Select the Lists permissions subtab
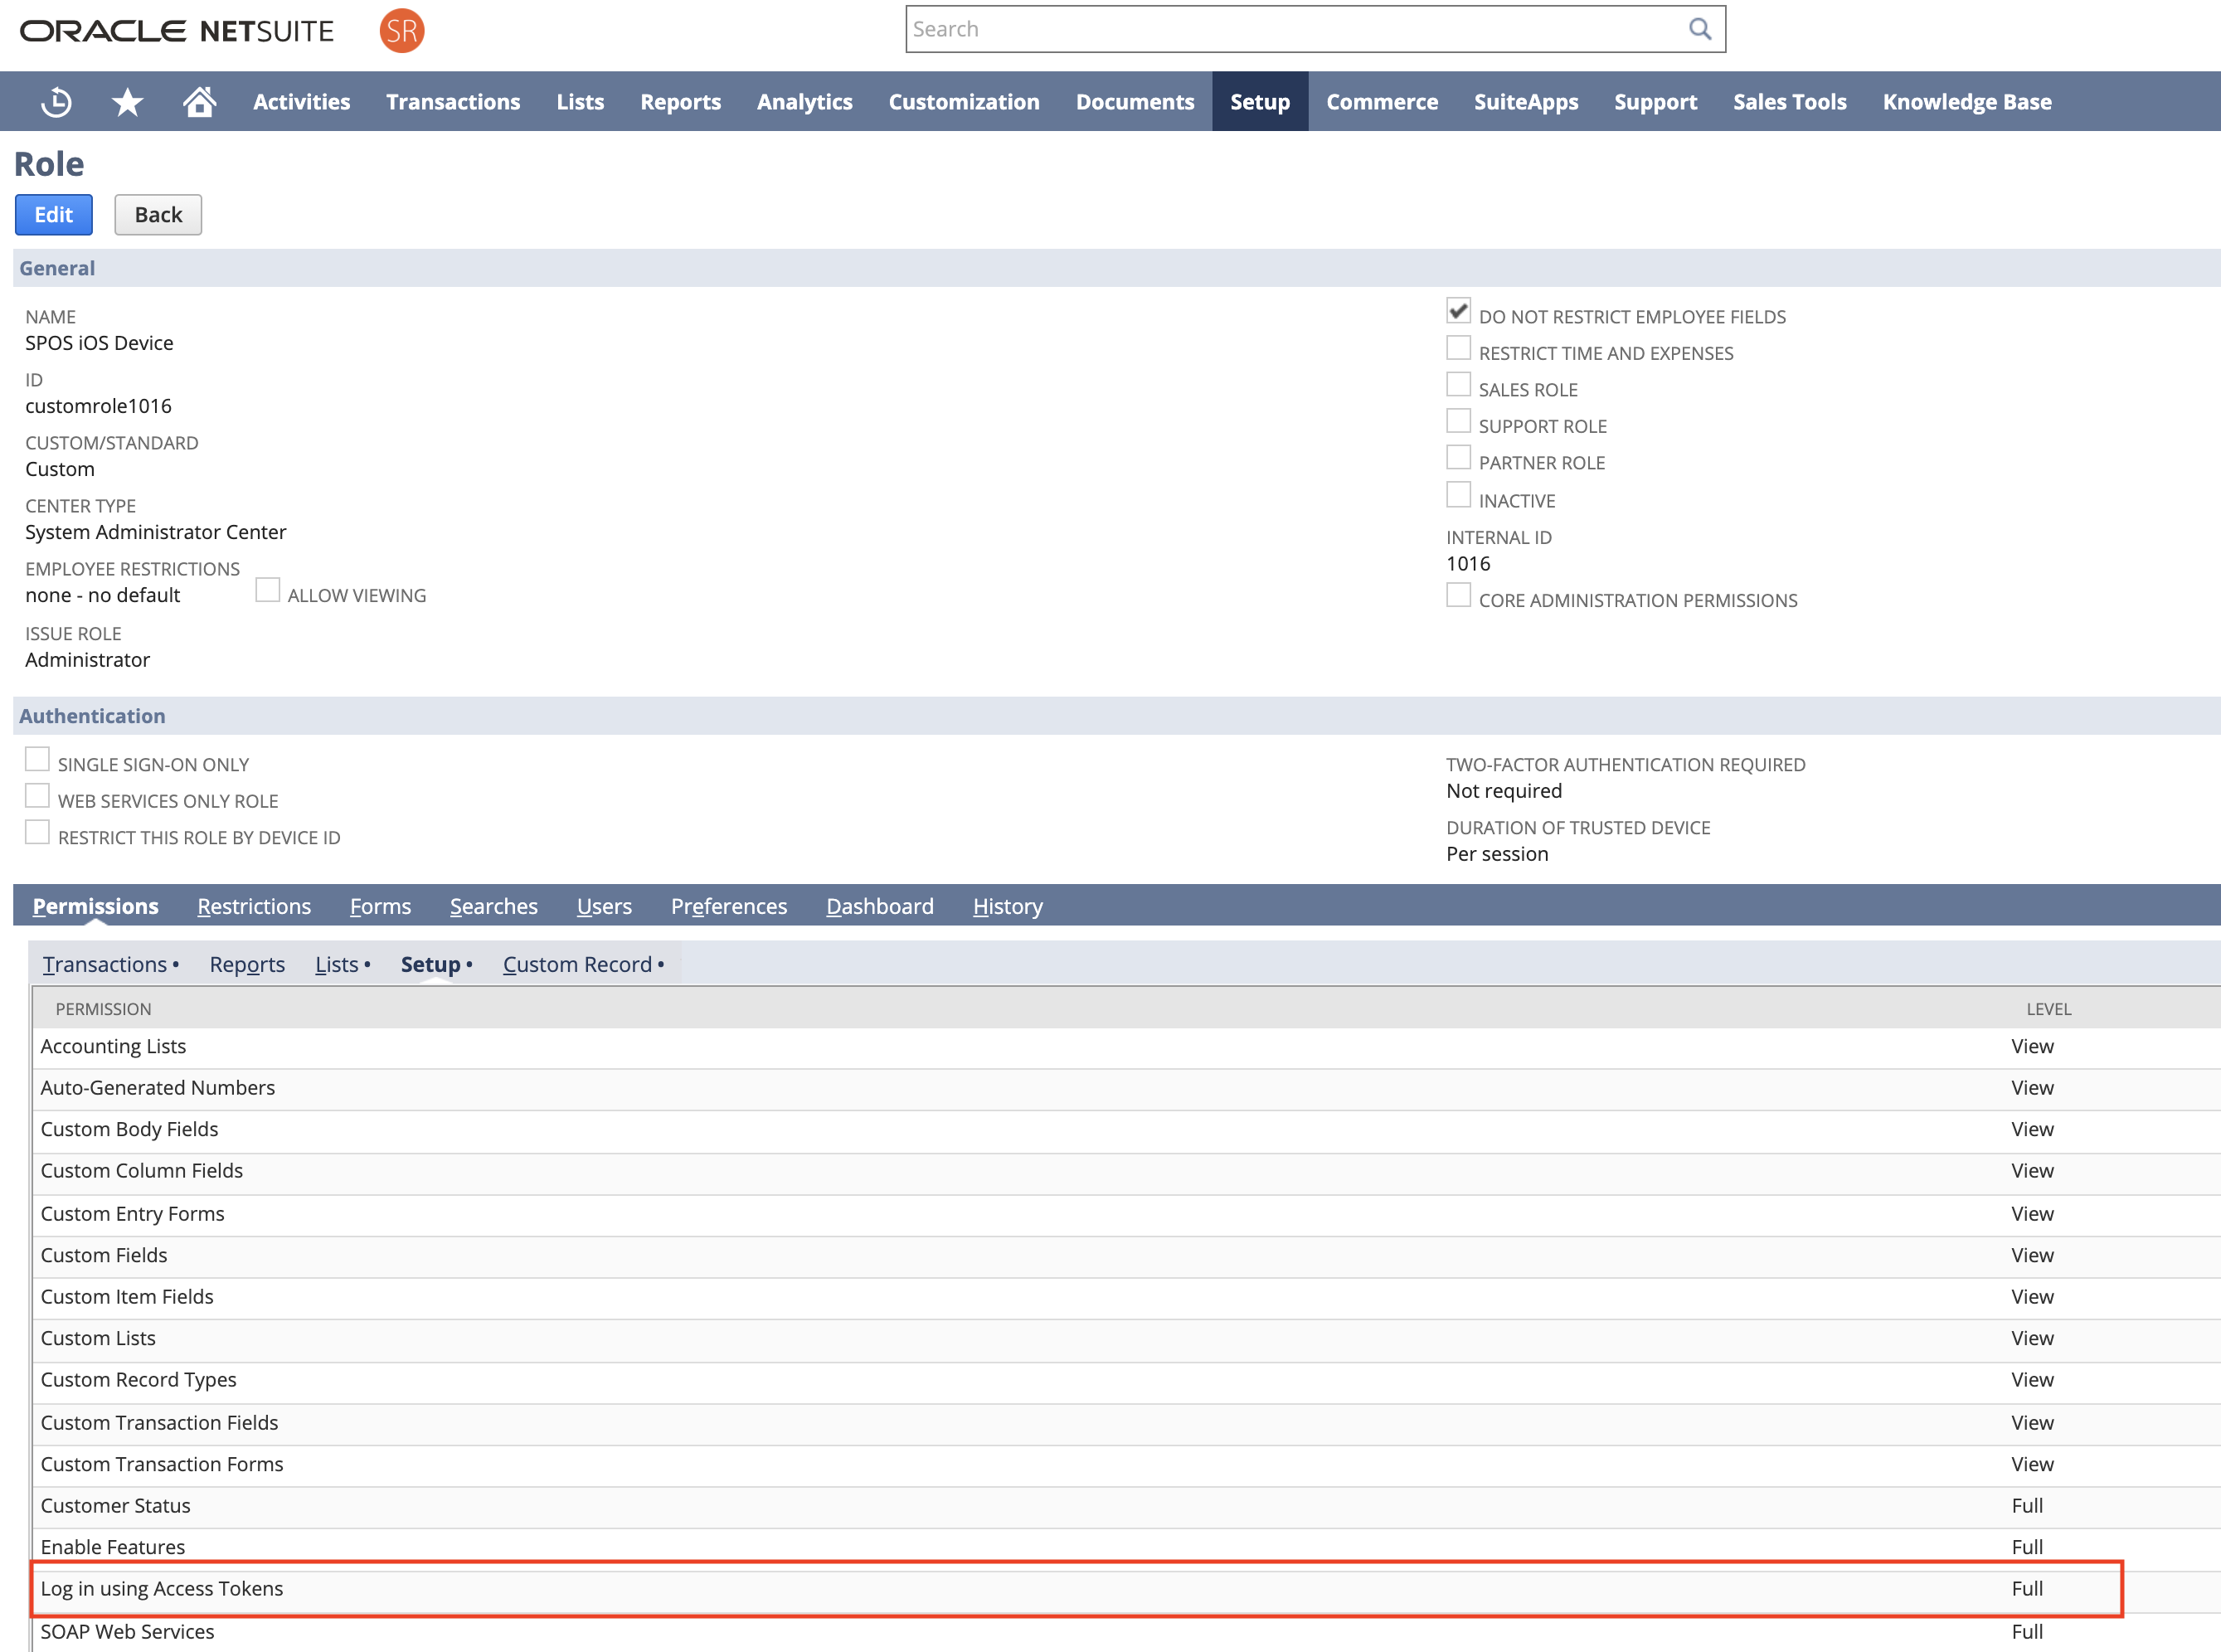The image size is (2221, 1652). pos(336,964)
